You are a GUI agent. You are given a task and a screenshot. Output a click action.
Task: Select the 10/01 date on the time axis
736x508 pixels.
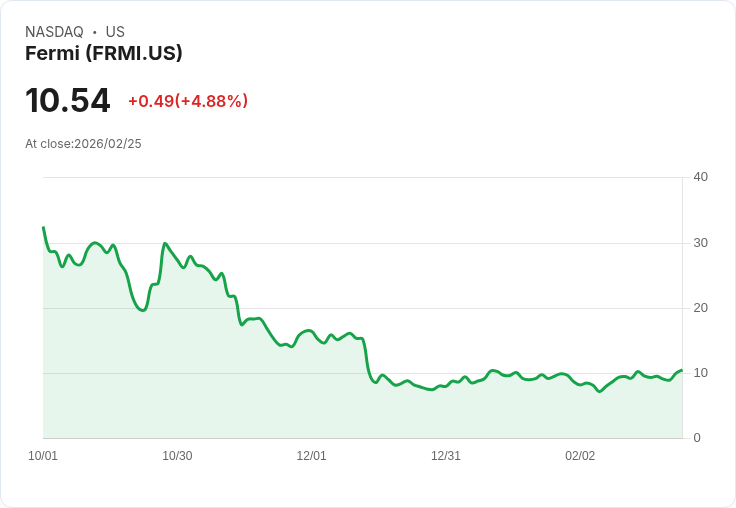(x=43, y=456)
